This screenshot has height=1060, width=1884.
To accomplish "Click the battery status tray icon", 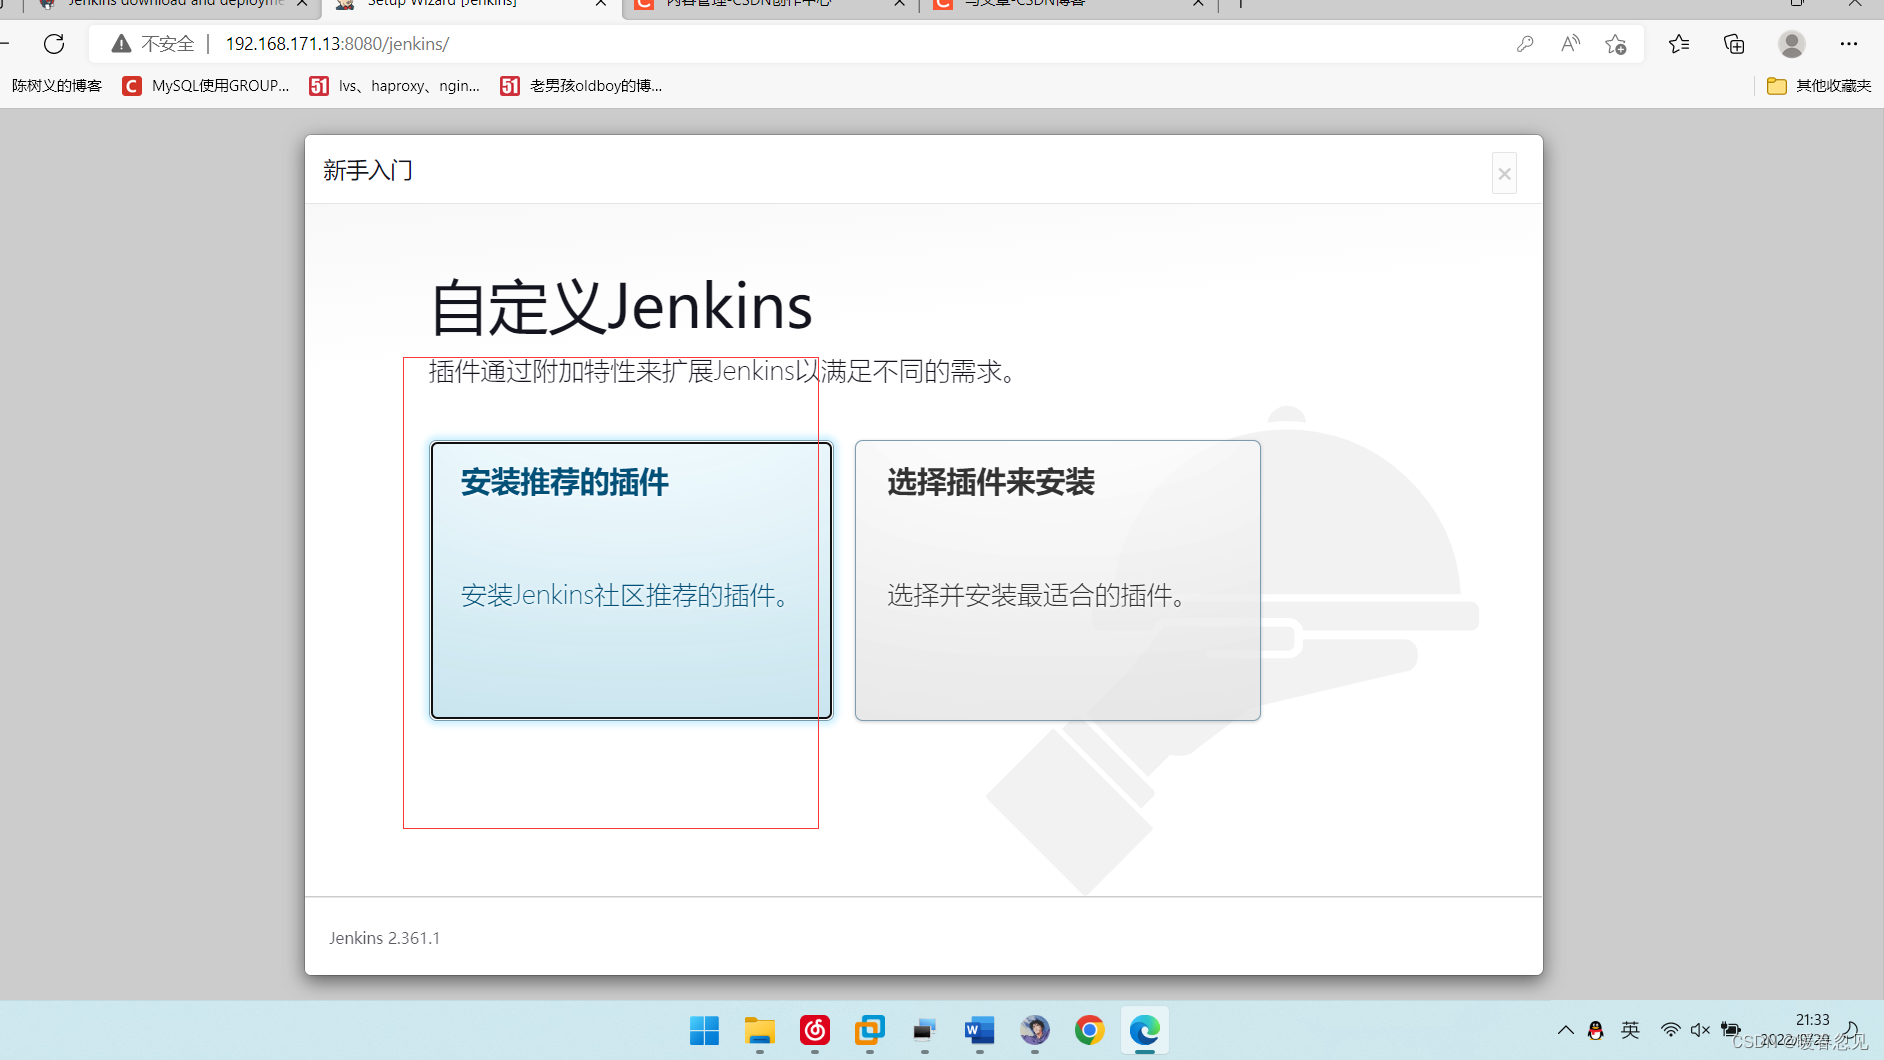I will (x=1731, y=1030).
